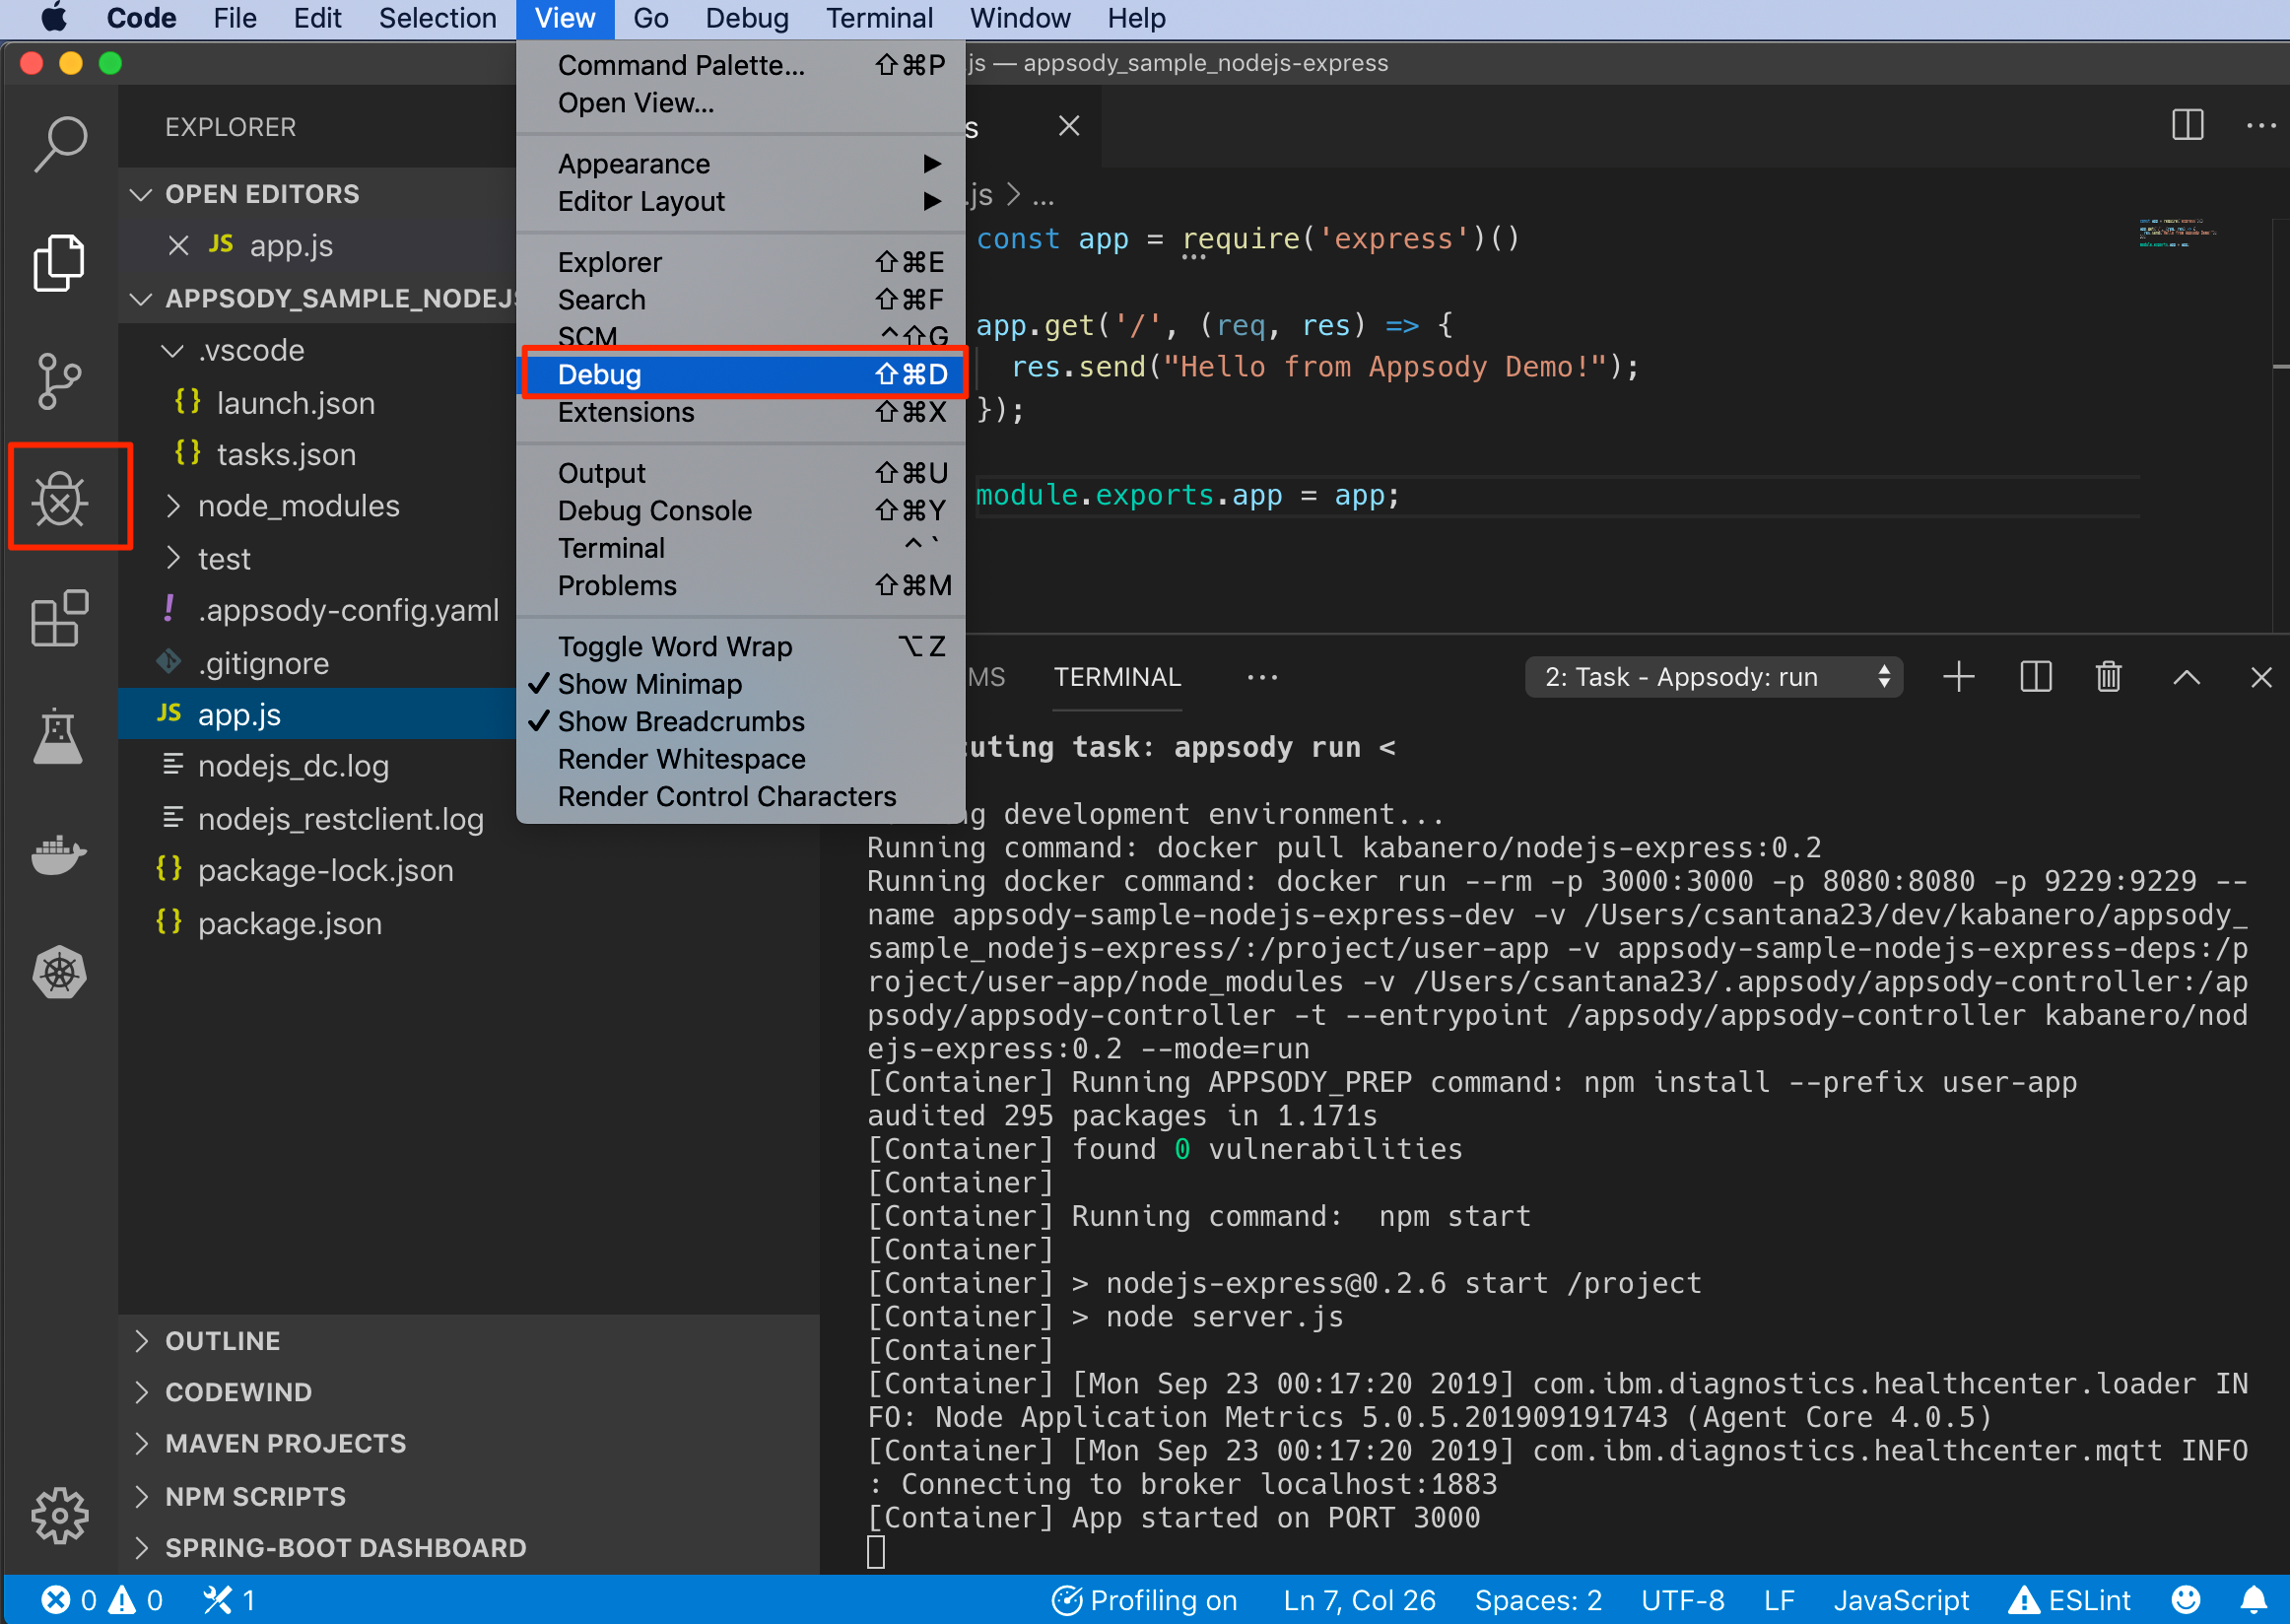This screenshot has height=1624, width=2290.
Task: Expand the NPM Scripts section
Action: pos(141,1496)
